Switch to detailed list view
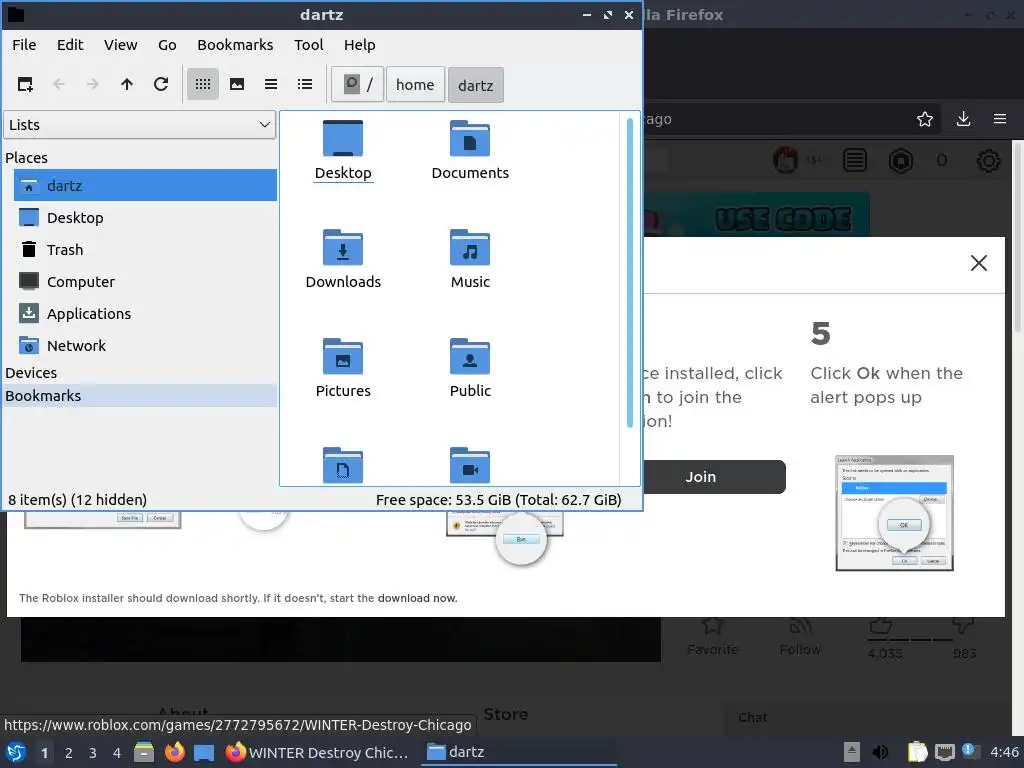This screenshot has height=768, width=1024. click(x=304, y=84)
